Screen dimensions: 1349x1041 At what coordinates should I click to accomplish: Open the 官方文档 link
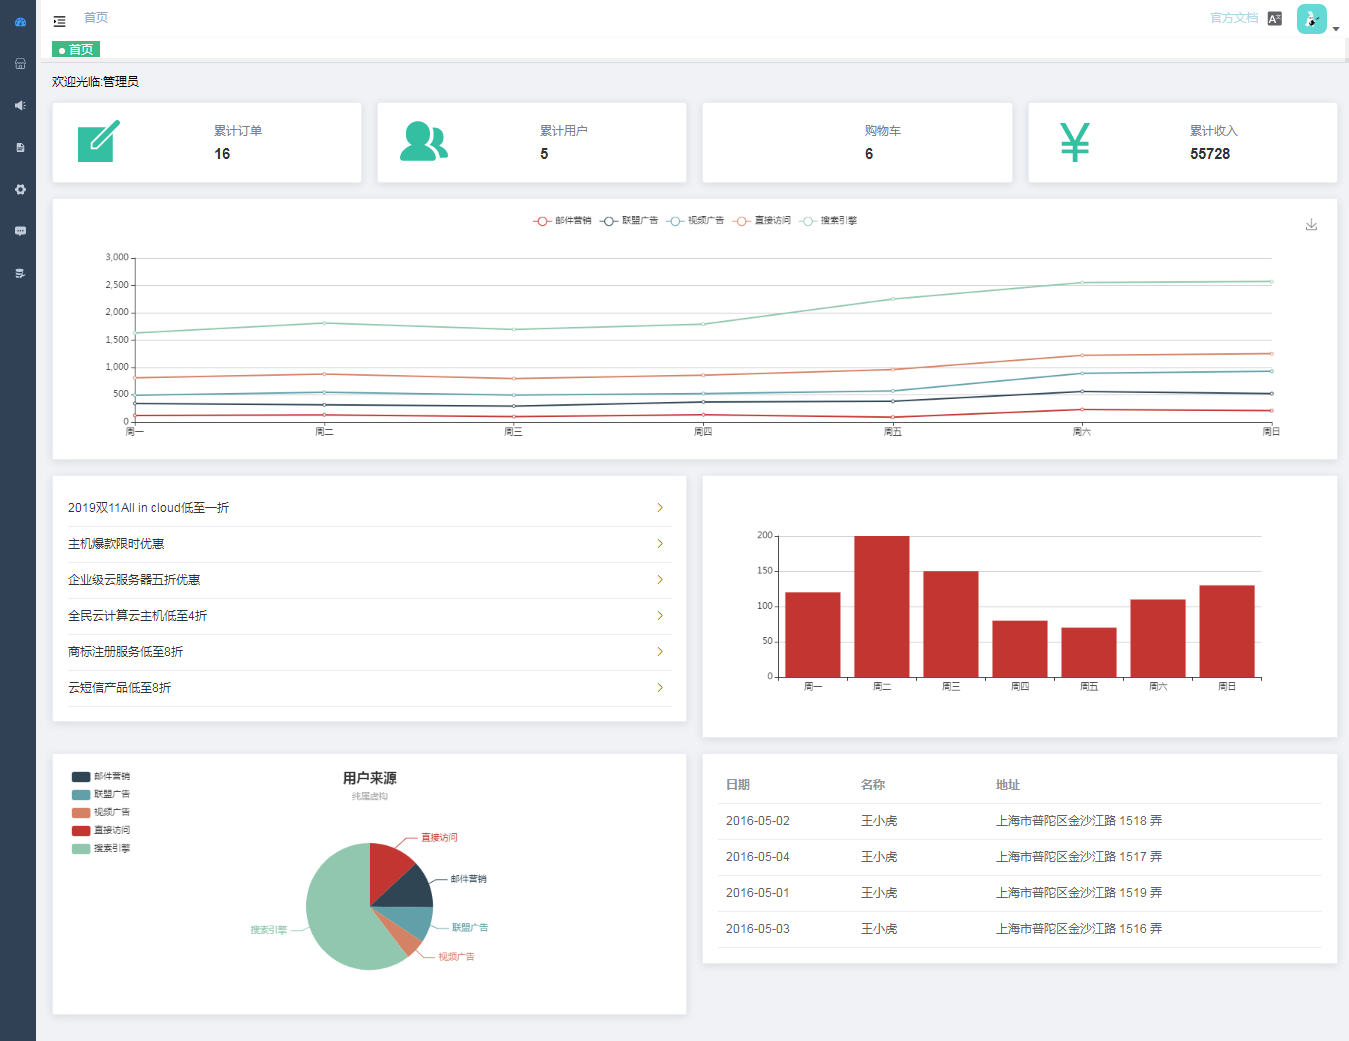[1233, 18]
